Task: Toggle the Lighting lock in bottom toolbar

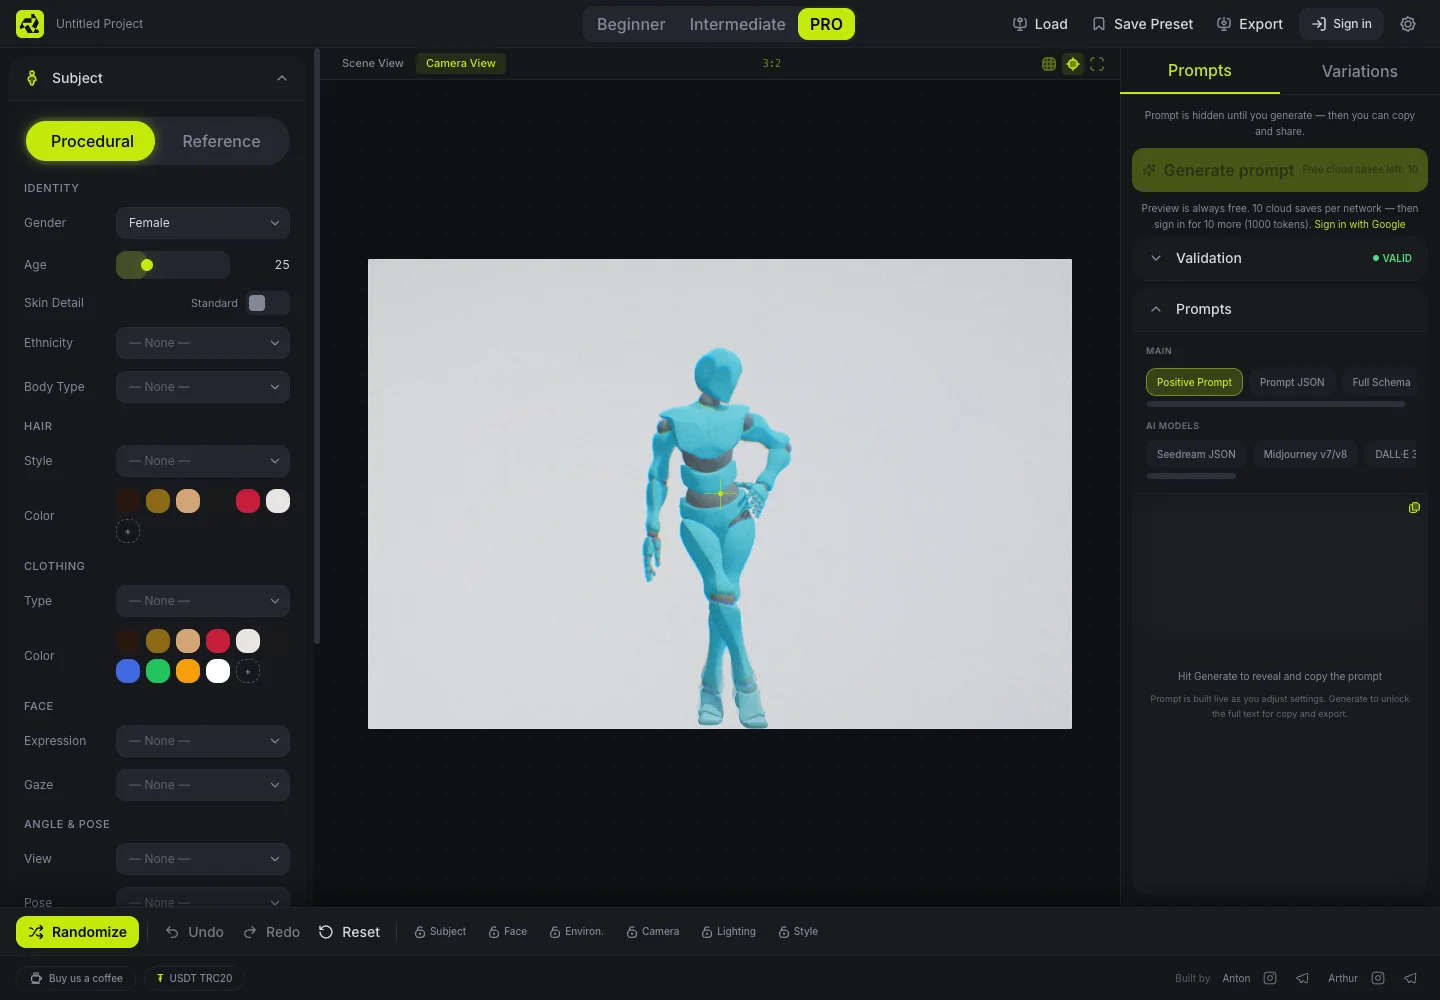Action: click(728, 932)
